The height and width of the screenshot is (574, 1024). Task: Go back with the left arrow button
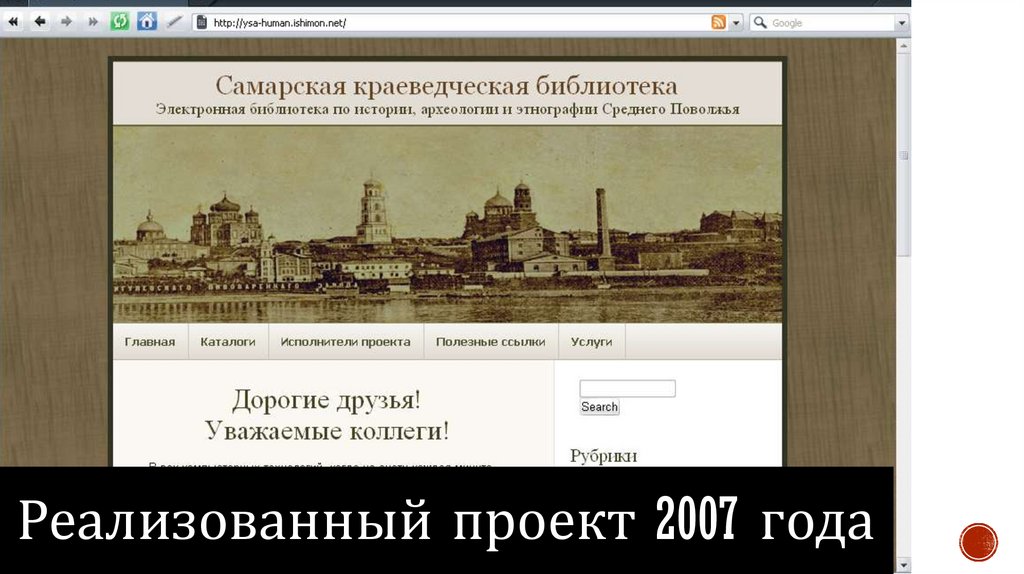(40, 22)
